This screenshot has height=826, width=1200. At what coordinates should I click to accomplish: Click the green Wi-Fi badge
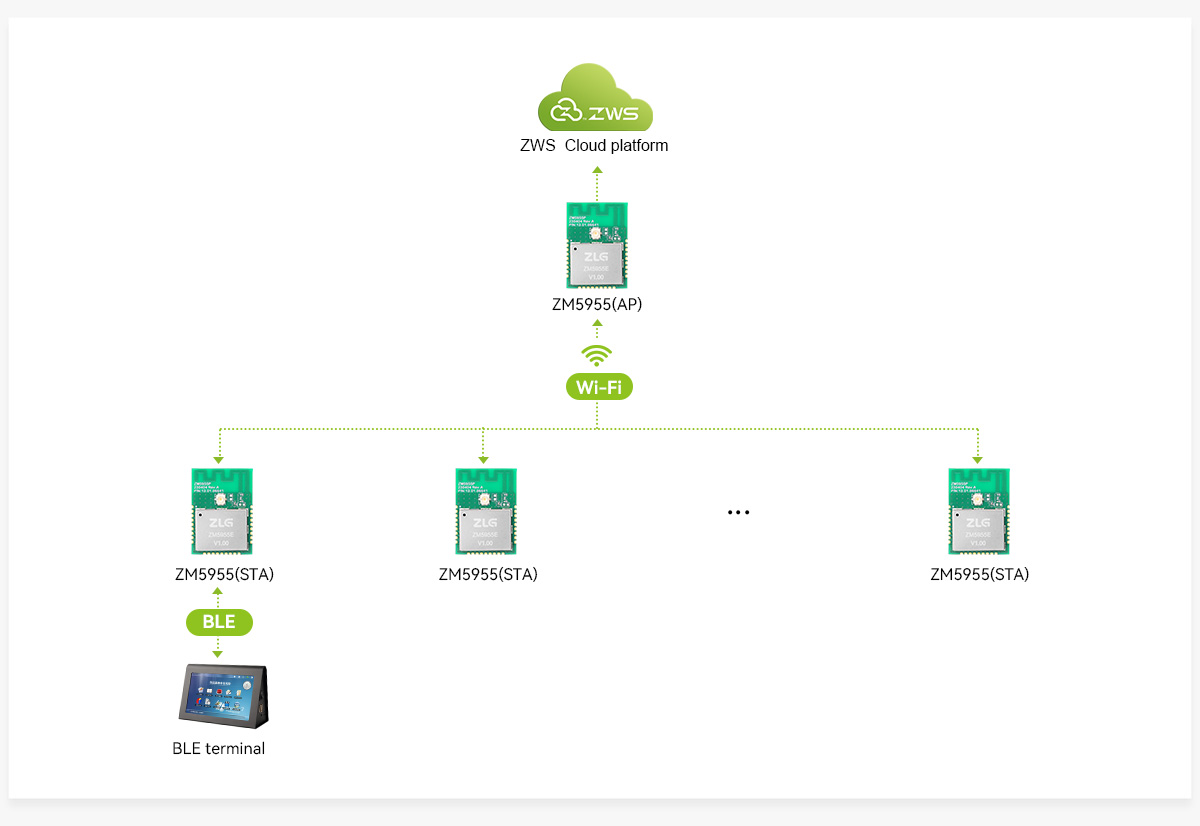tap(598, 387)
